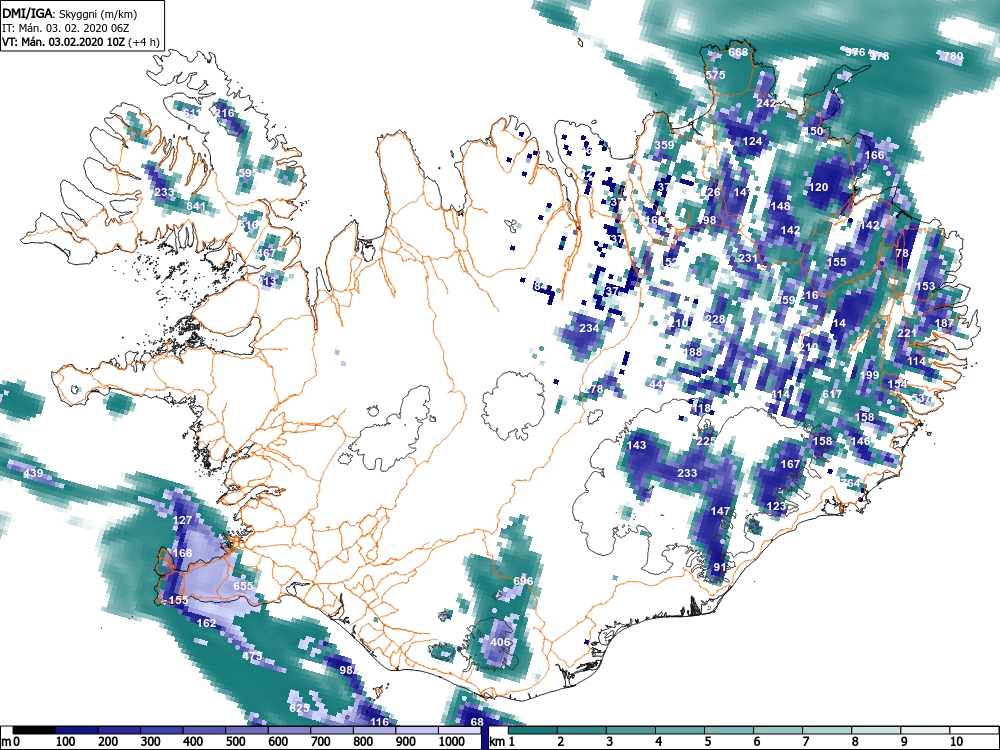1000x750 pixels.
Task: Select the map value 242 in the northeast
Action: (x=766, y=103)
